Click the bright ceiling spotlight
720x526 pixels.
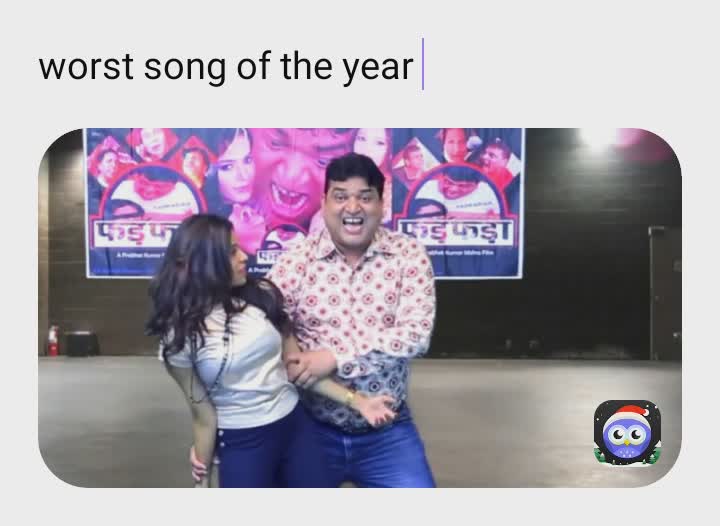(597, 139)
